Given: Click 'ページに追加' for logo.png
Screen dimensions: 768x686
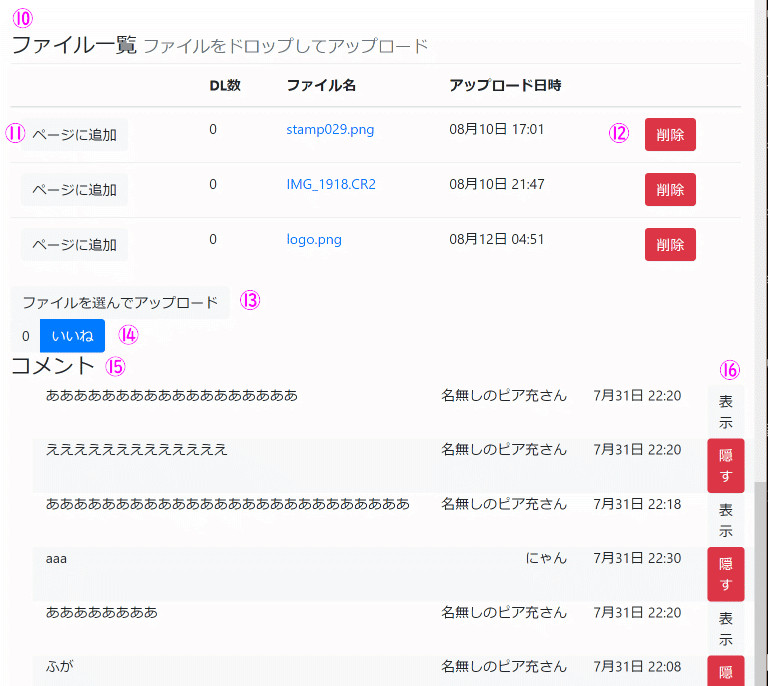Looking at the screenshot, I should [x=74, y=245].
